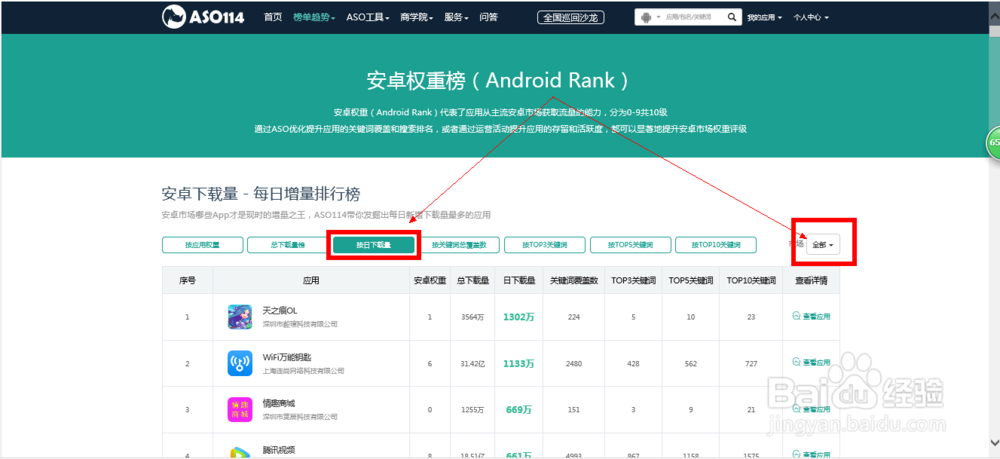Click the 1302万 daily download value

click(x=518, y=317)
